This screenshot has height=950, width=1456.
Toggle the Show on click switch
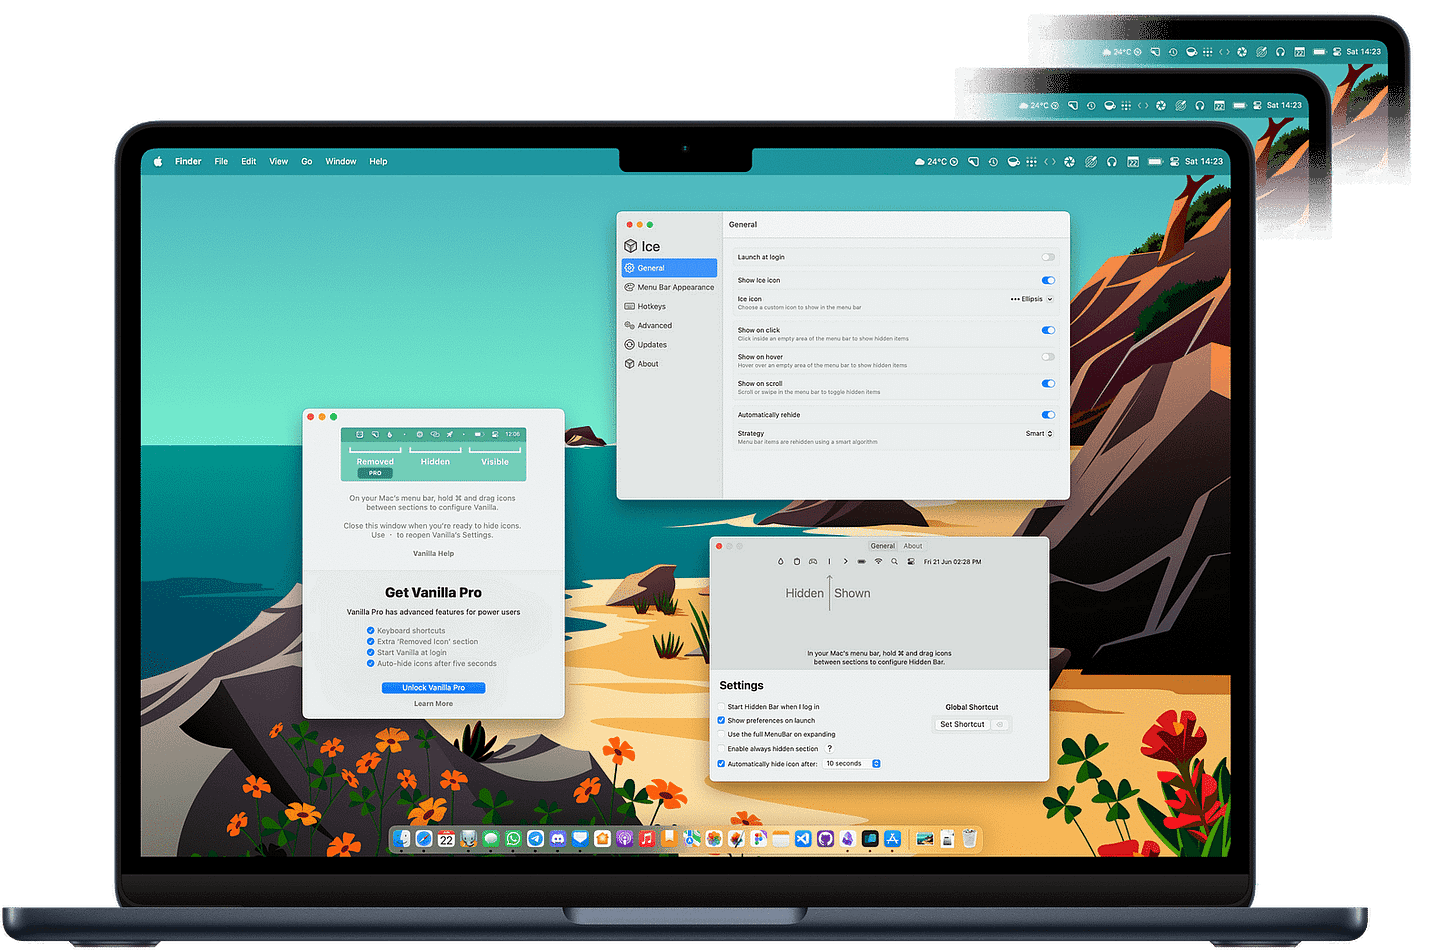click(1048, 330)
